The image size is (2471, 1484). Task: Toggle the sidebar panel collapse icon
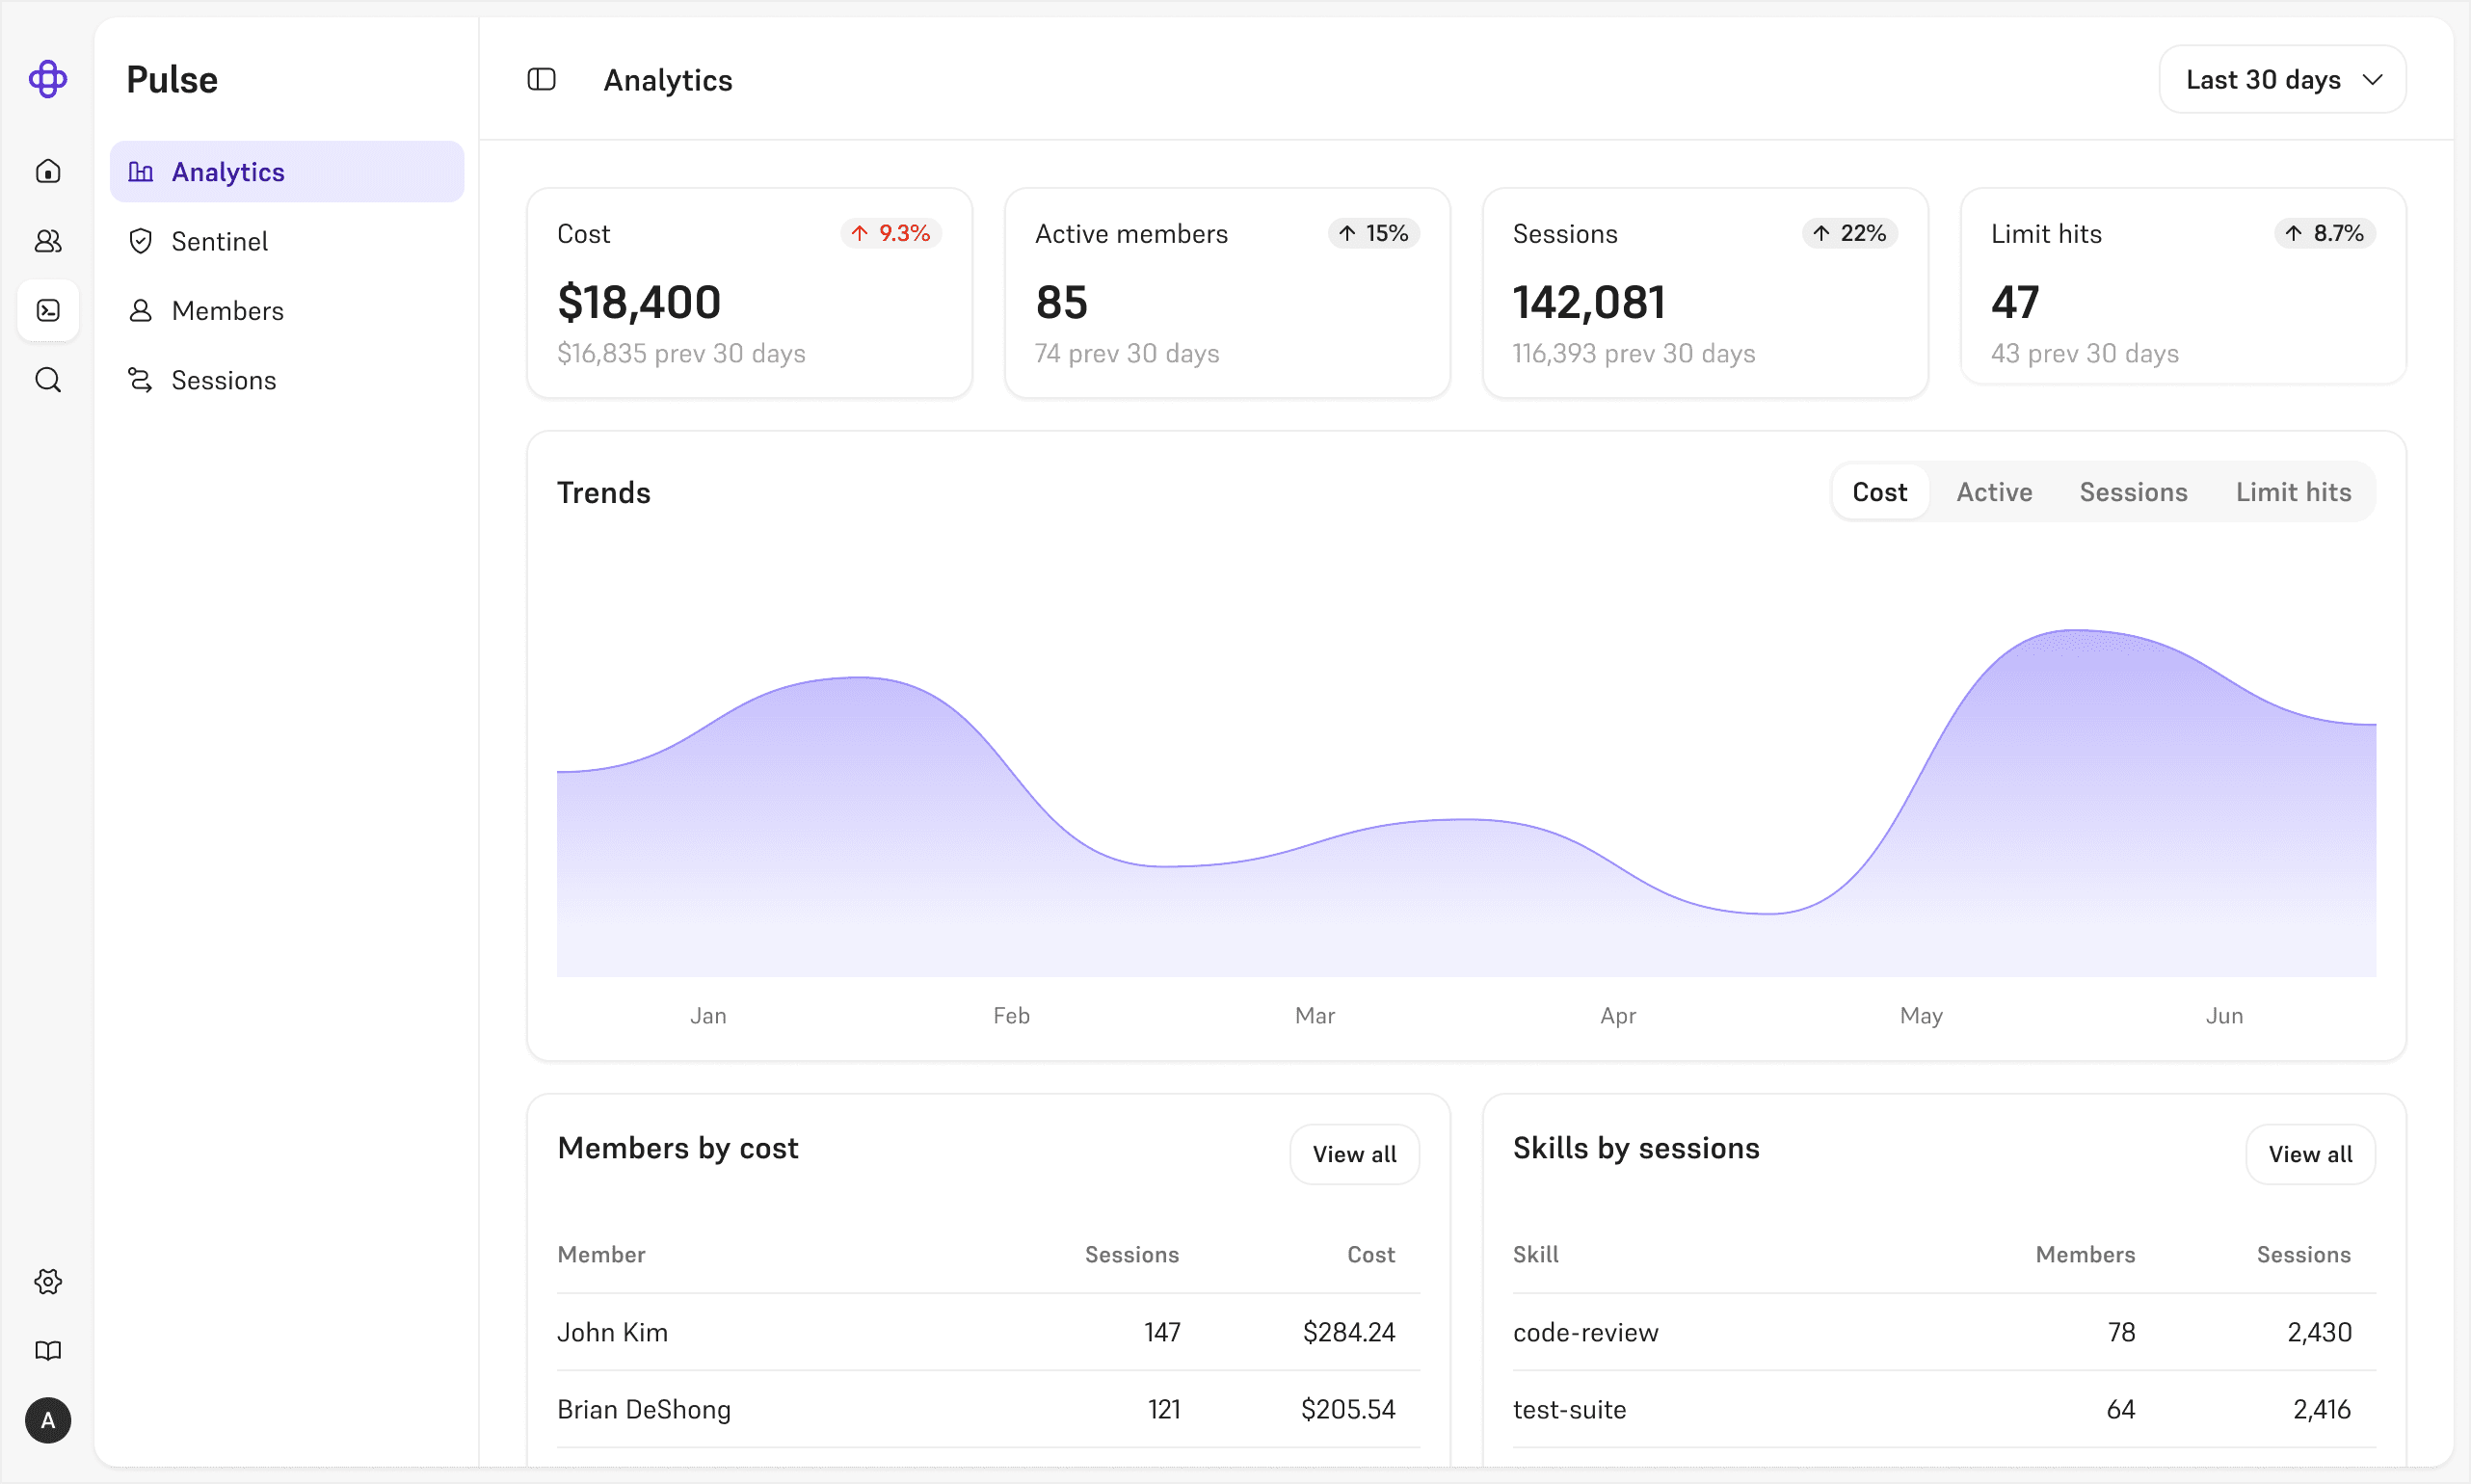click(541, 79)
